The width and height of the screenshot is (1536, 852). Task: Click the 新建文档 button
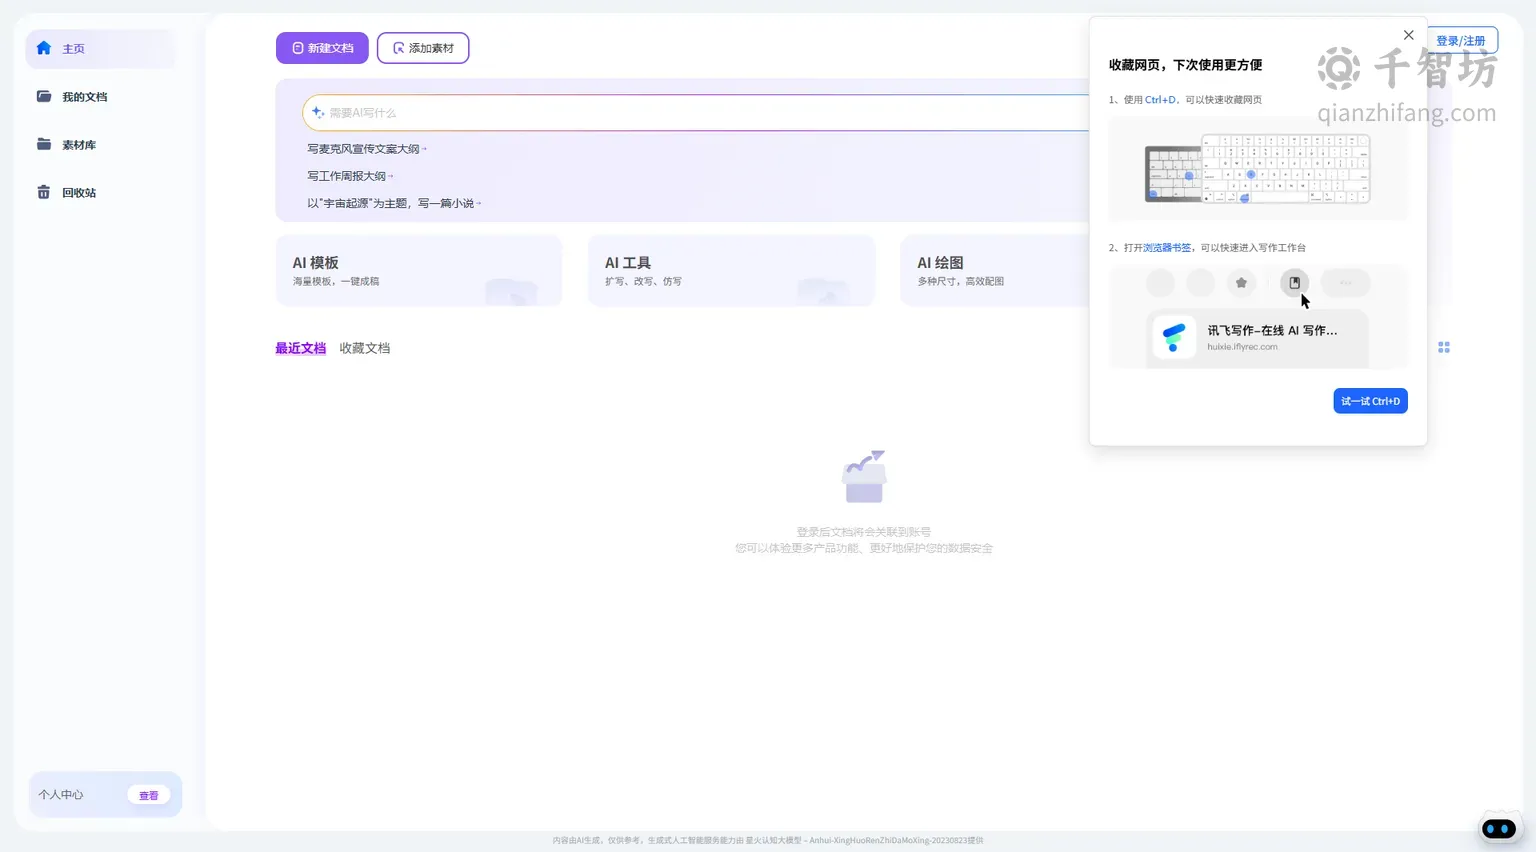pyautogui.click(x=322, y=48)
